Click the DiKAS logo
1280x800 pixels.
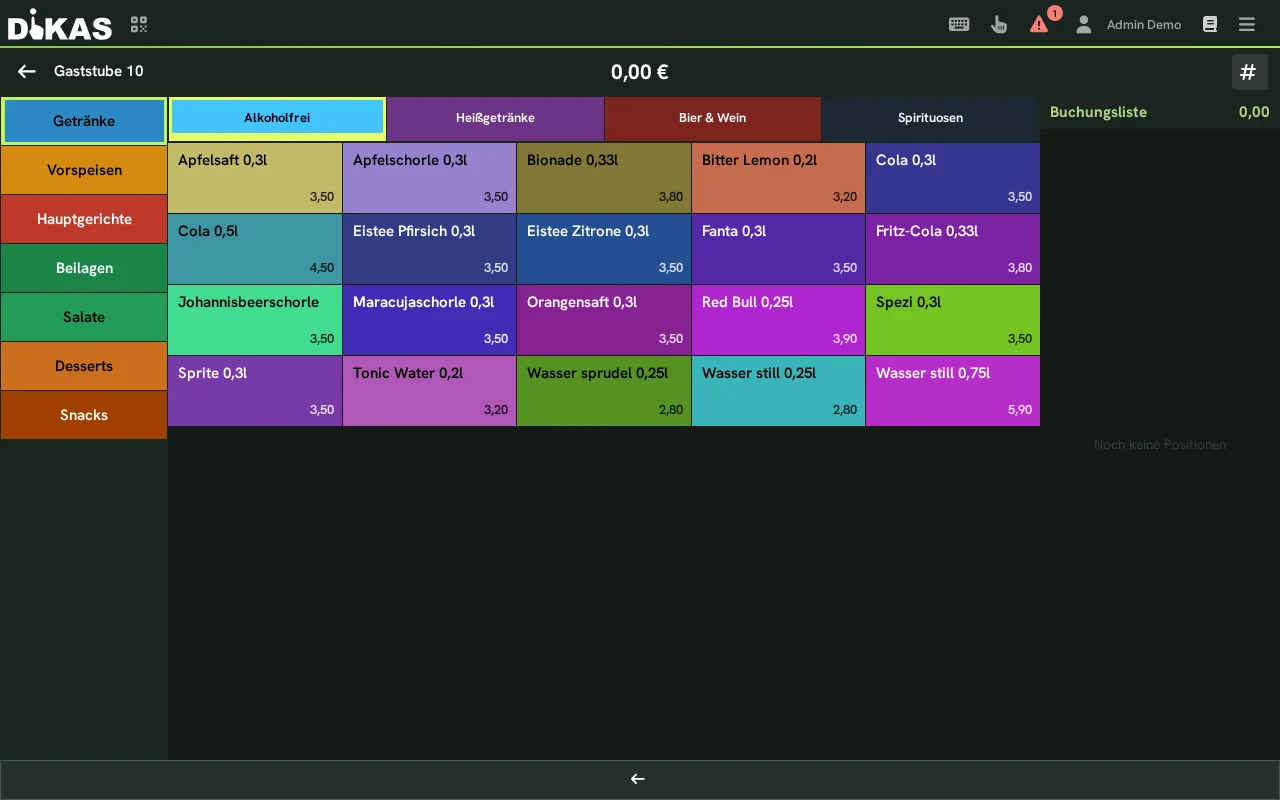[x=60, y=24]
